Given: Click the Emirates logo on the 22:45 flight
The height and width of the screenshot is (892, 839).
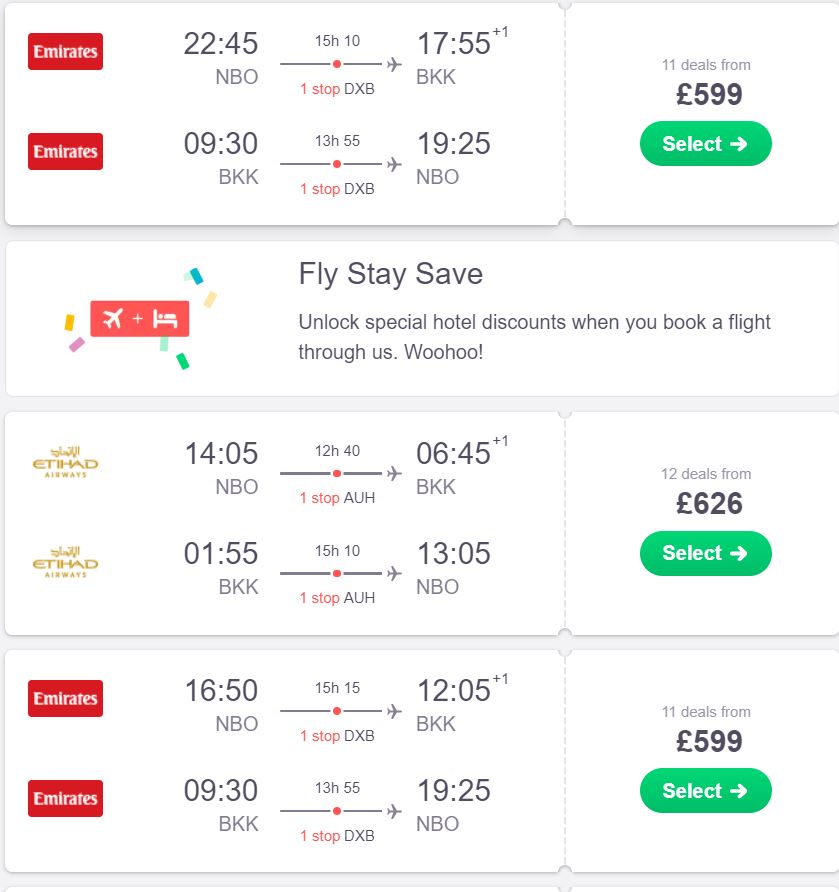Looking at the screenshot, I should tap(65, 51).
